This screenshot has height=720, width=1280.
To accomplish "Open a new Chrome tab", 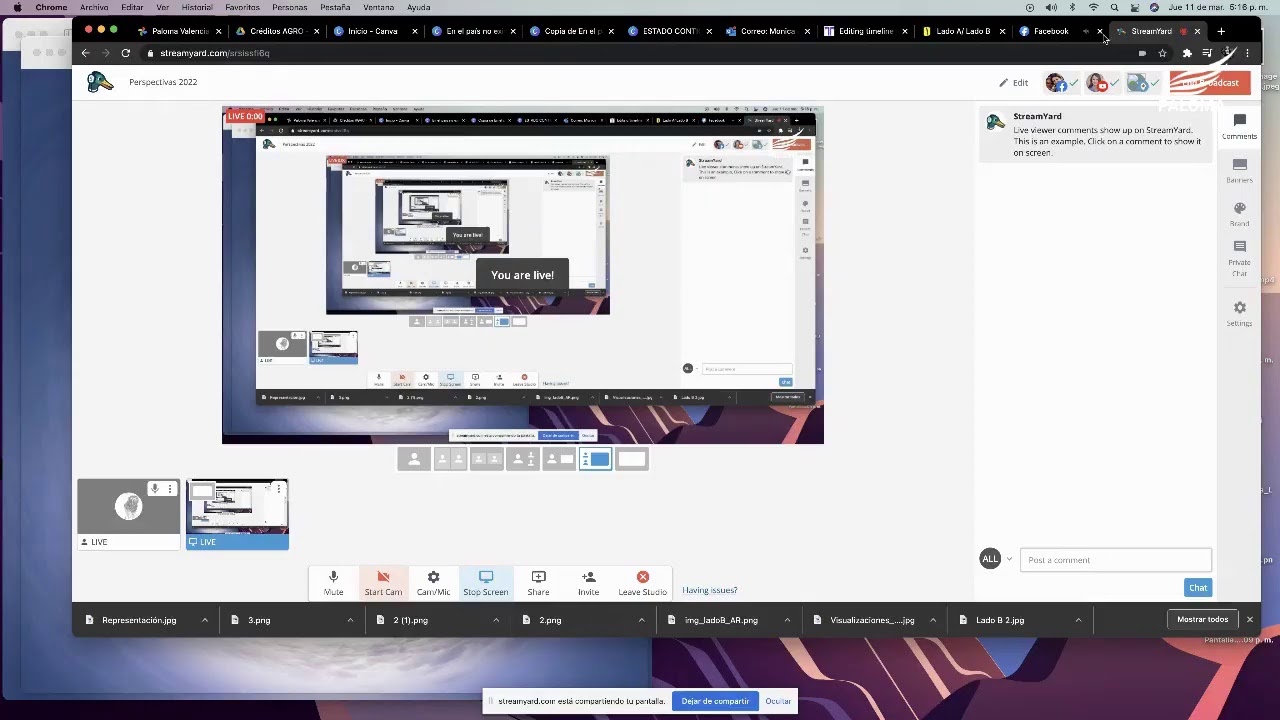I will tap(1221, 31).
